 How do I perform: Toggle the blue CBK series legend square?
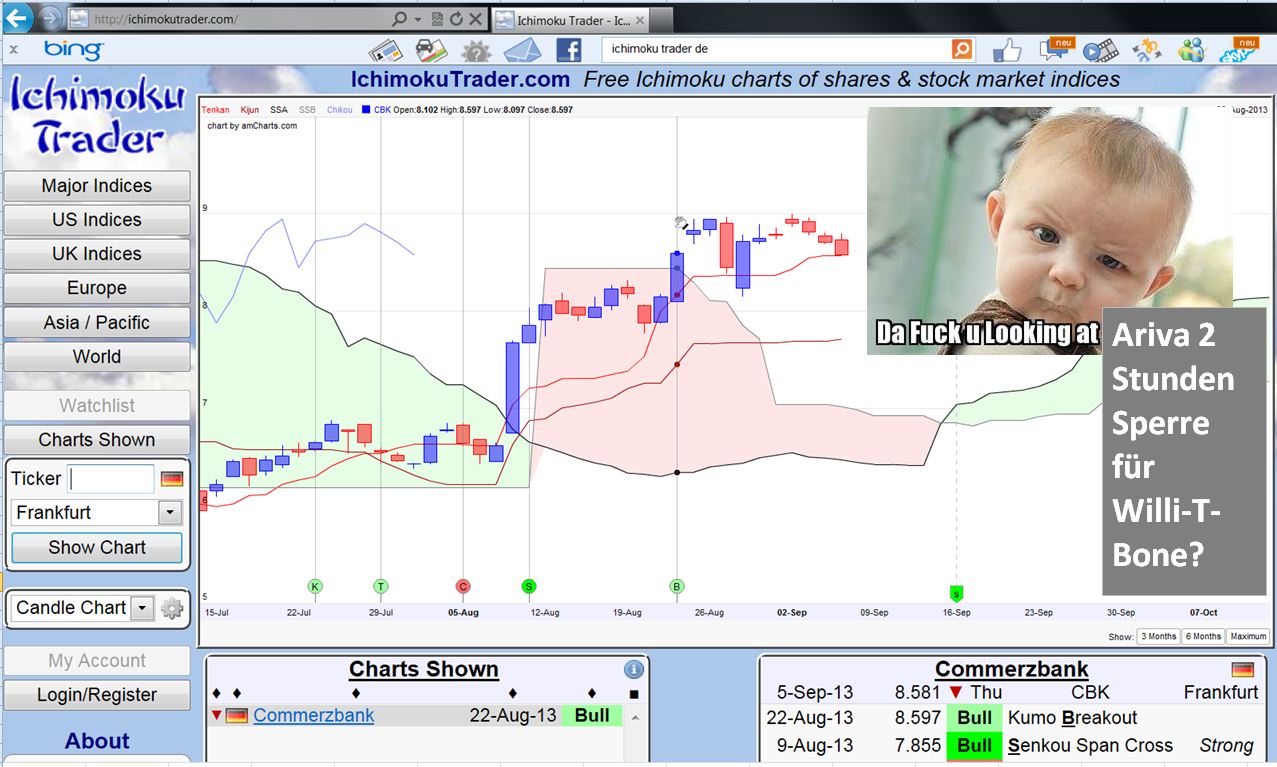tap(367, 110)
